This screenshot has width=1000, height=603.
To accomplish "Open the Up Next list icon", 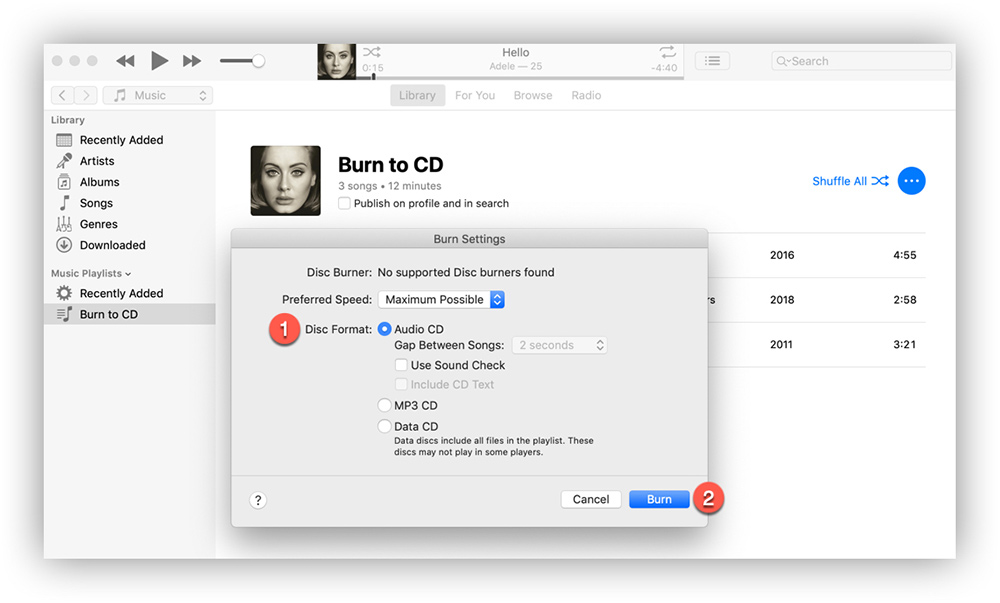I will tap(711, 61).
